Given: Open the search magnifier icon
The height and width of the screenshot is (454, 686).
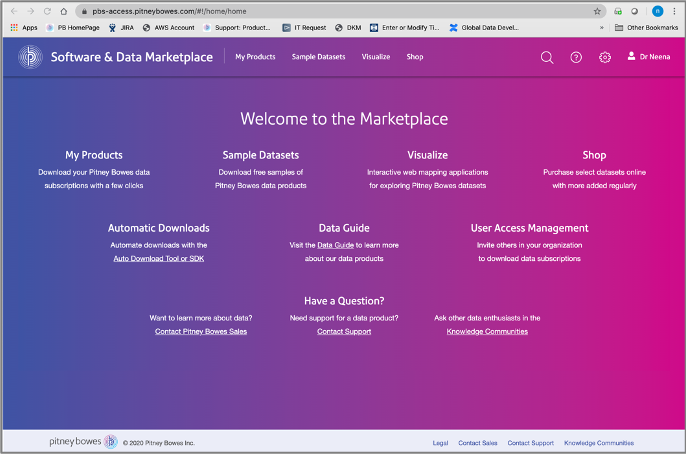Looking at the screenshot, I should click(546, 57).
